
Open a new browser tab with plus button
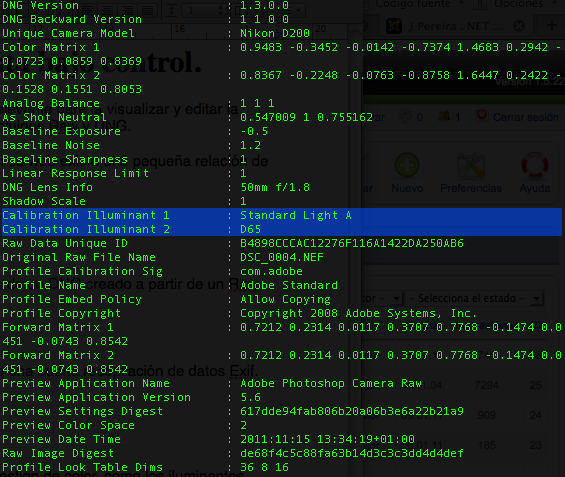coord(551,25)
